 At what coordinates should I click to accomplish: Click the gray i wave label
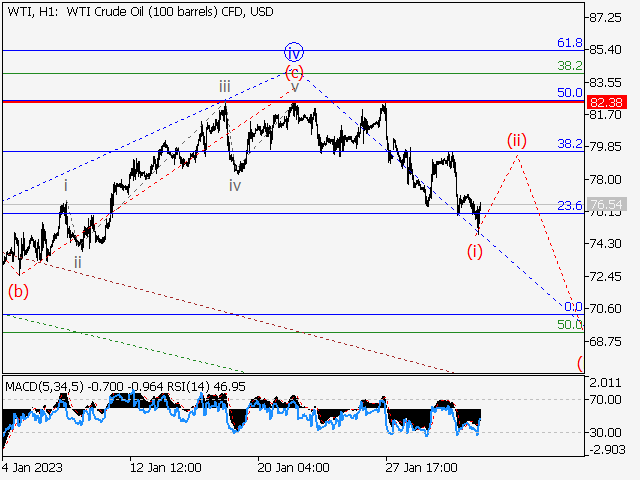(66, 186)
